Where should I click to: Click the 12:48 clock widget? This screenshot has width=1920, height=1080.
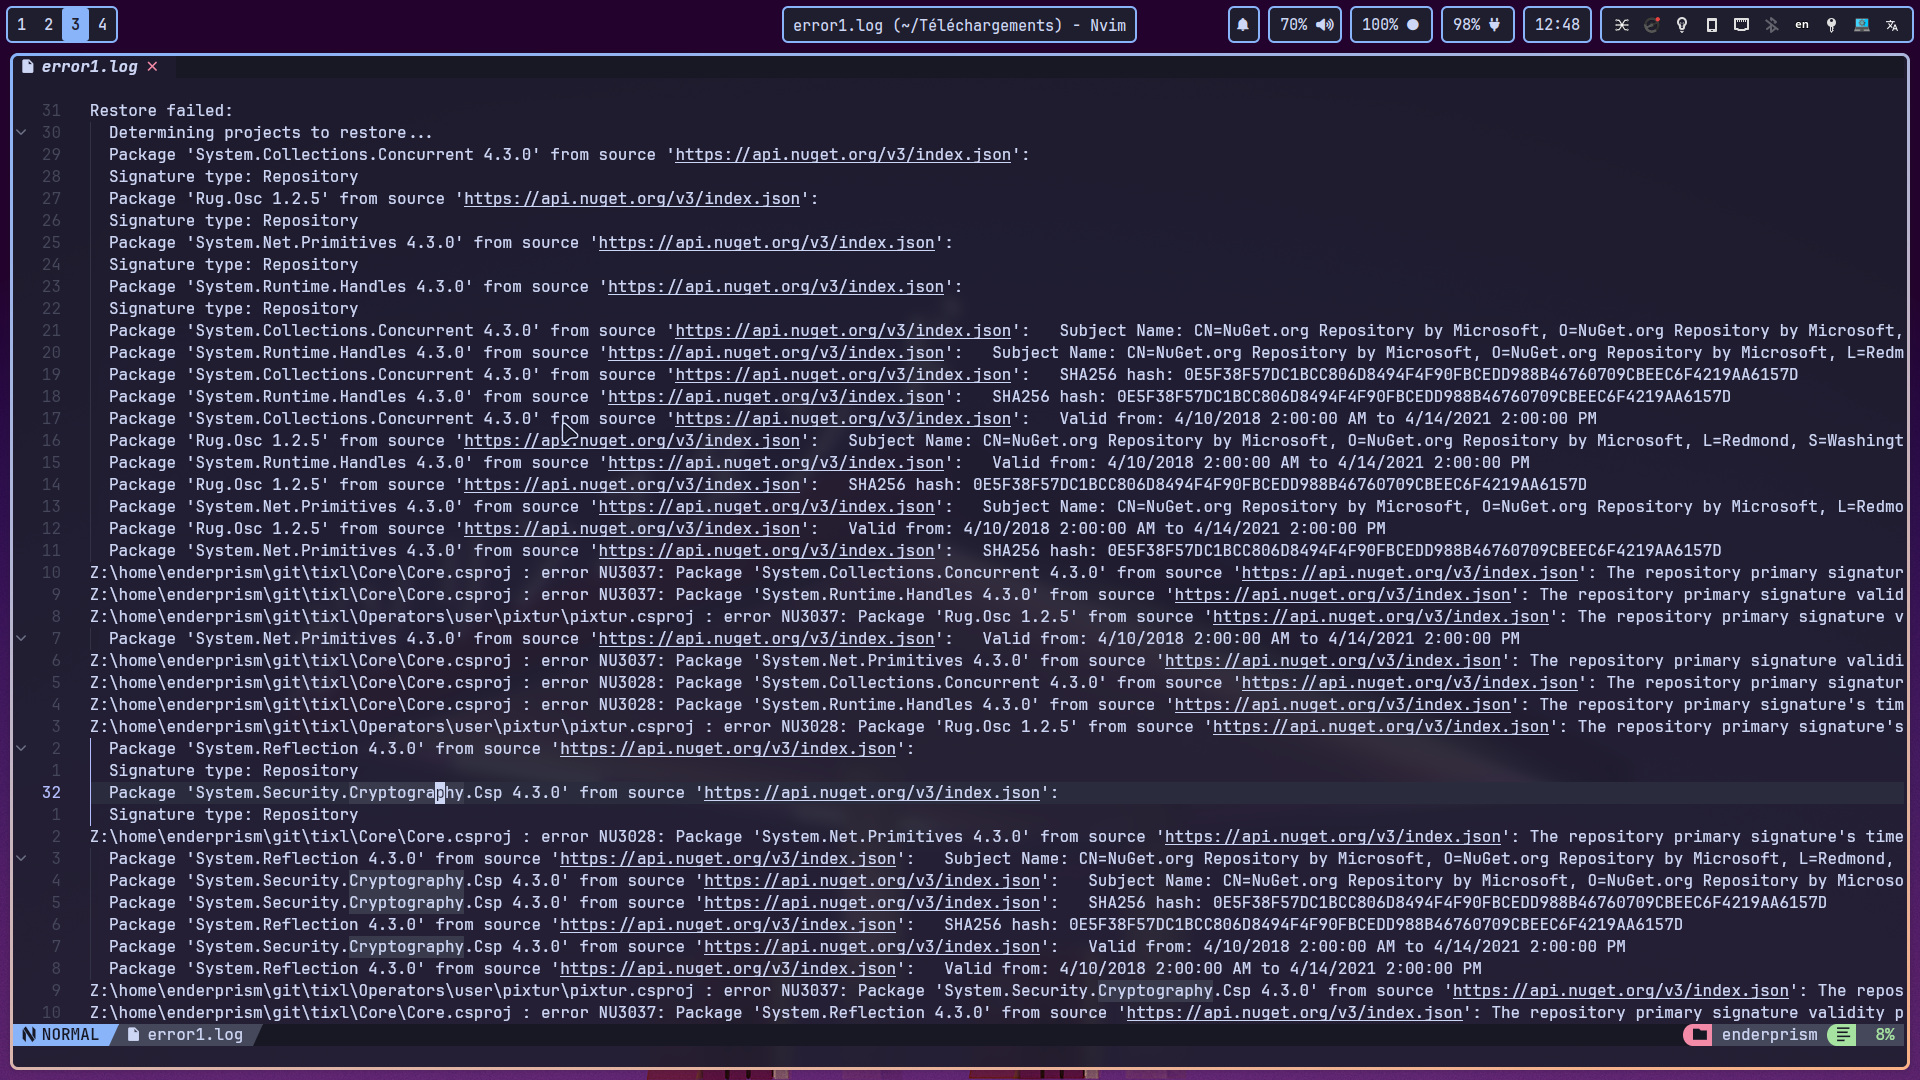[x=1557, y=25]
